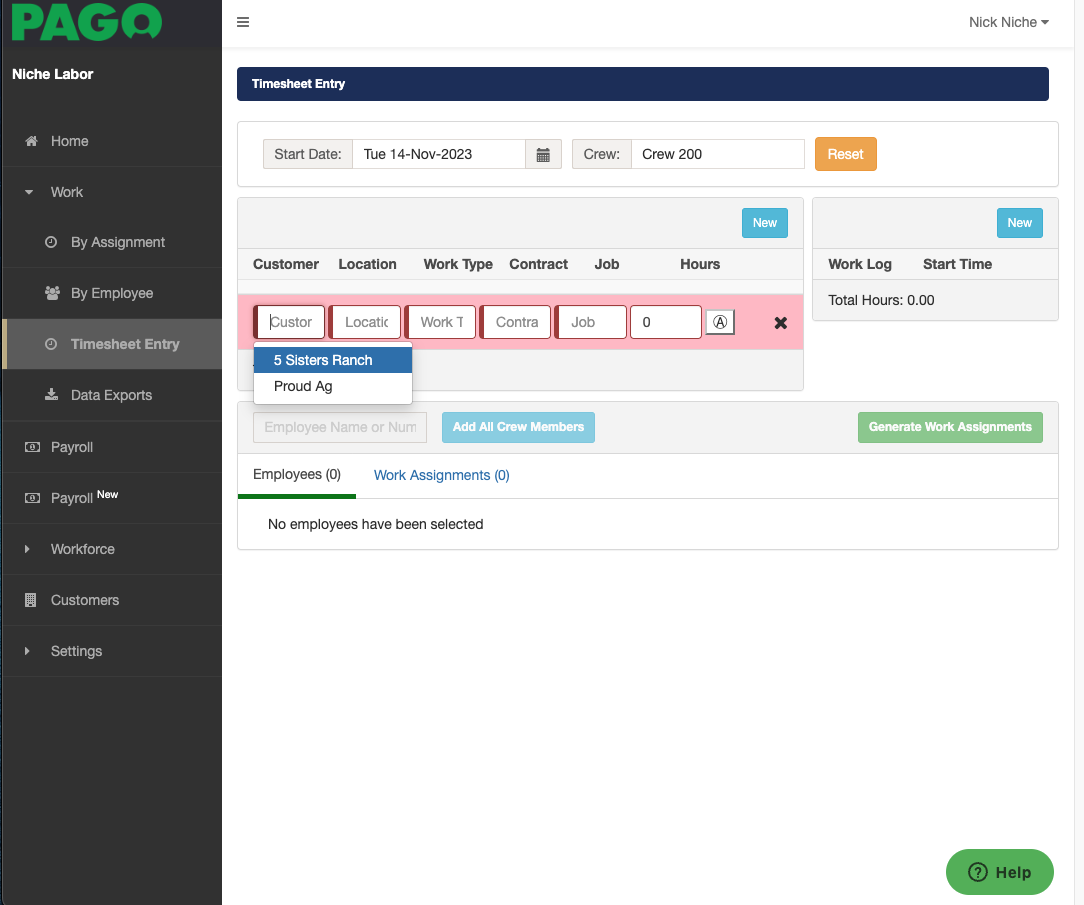Click the circled A auto-hours icon
This screenshot has height=905, width=1084.
[720, 322]
